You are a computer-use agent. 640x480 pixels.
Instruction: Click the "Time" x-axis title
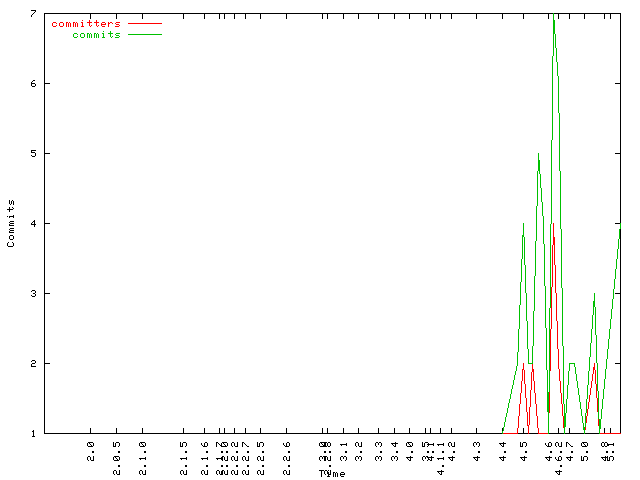(x=332, y=473)
